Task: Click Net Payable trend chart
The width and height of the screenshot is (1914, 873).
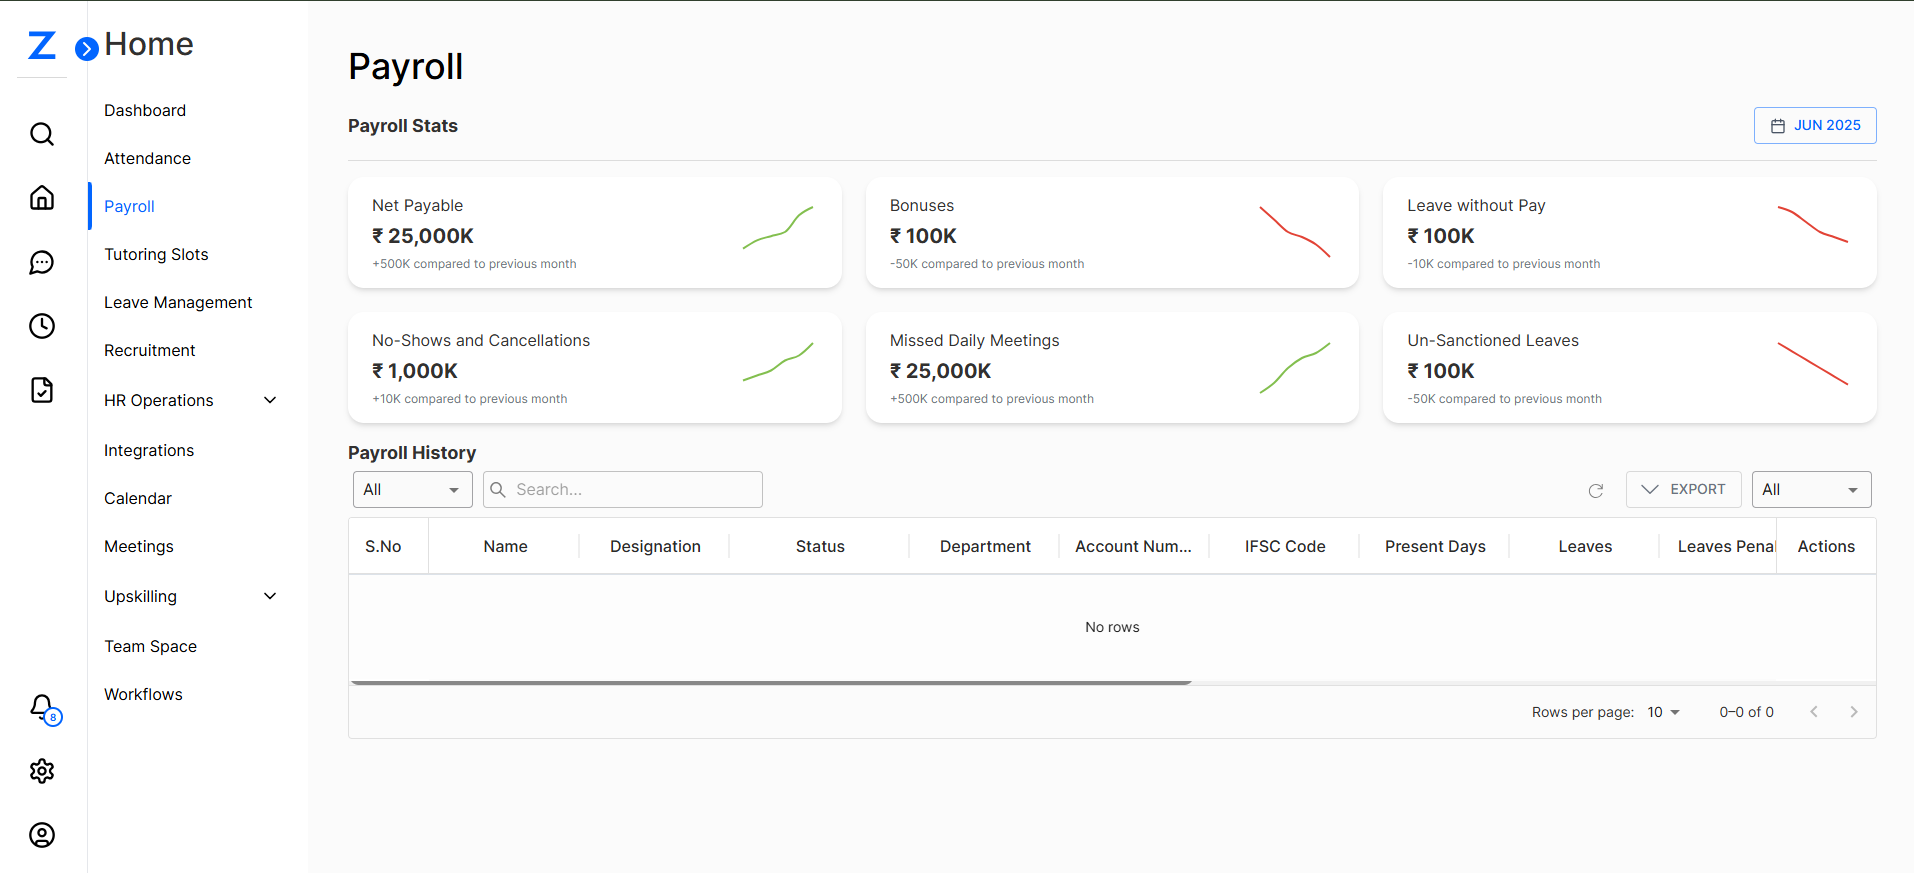Action: (x=778, y=228)
